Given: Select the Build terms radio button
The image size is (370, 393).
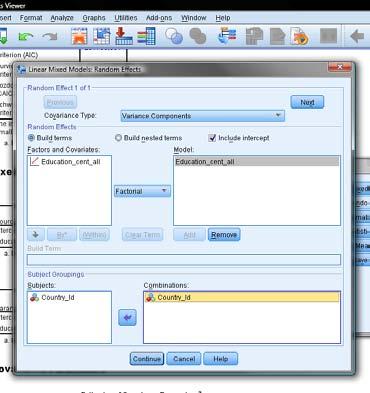Looking at the screenshot, I should [x=31, y=138].
